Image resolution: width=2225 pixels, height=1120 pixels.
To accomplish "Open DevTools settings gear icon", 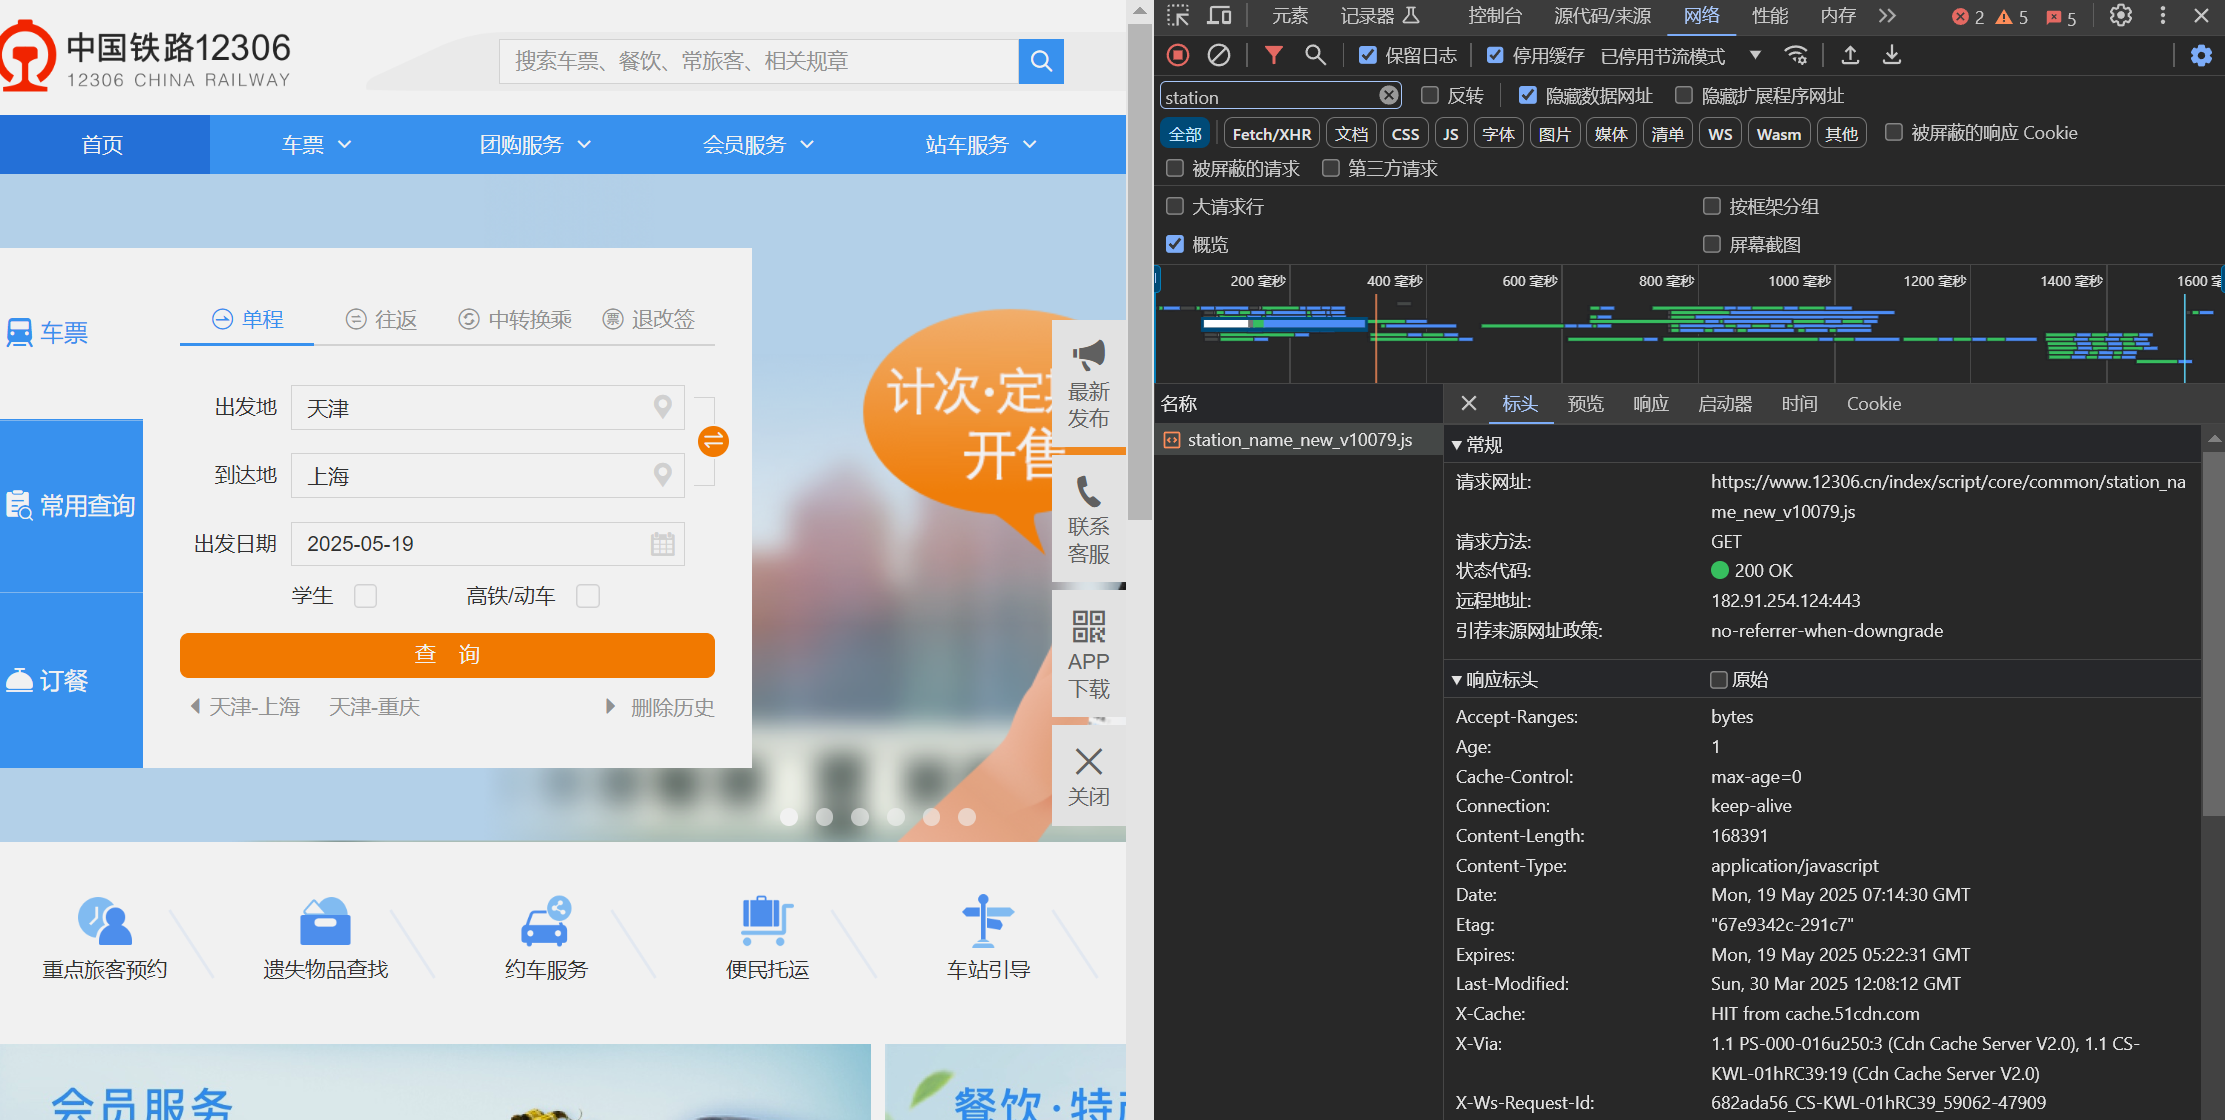I will 2121,16.
